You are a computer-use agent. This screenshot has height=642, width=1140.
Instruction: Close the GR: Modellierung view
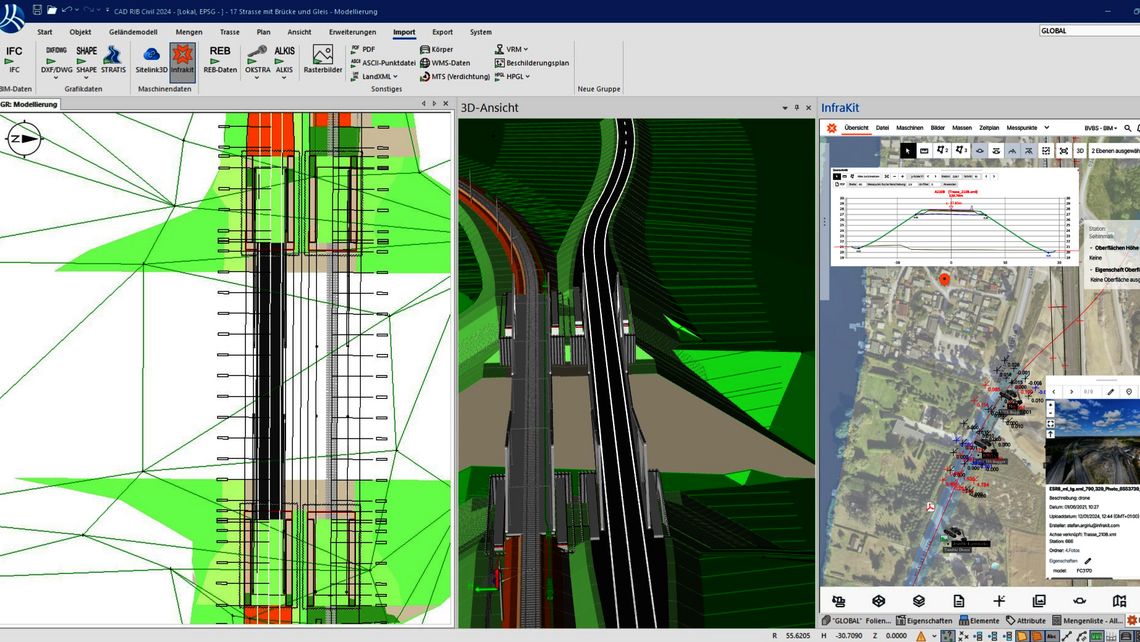coord(446,104)
